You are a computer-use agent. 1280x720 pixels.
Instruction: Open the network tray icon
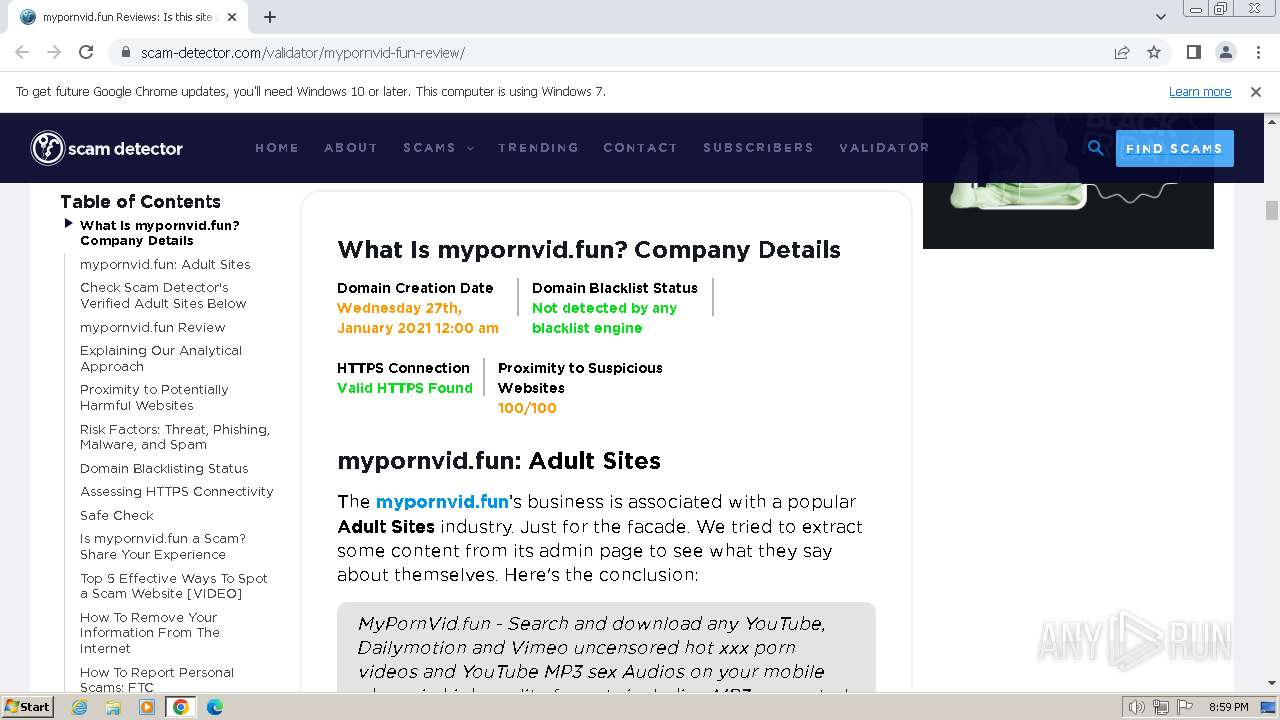click(1161, 707)
